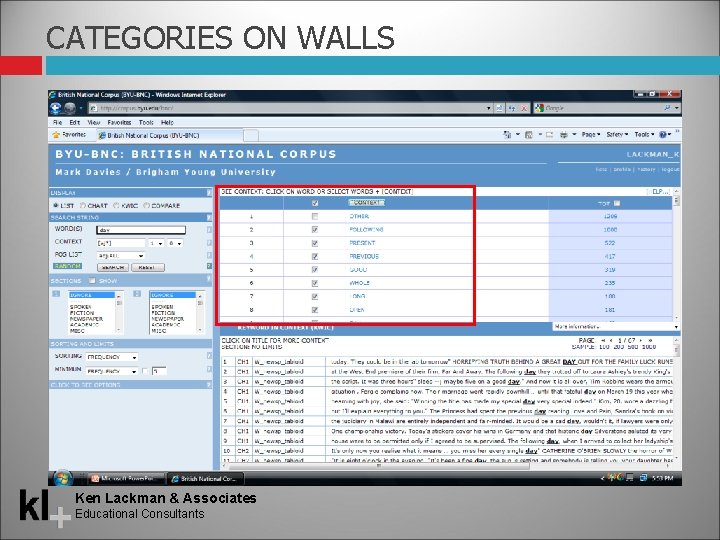Open the SORTING frequency dropdown

click(112, 357)
